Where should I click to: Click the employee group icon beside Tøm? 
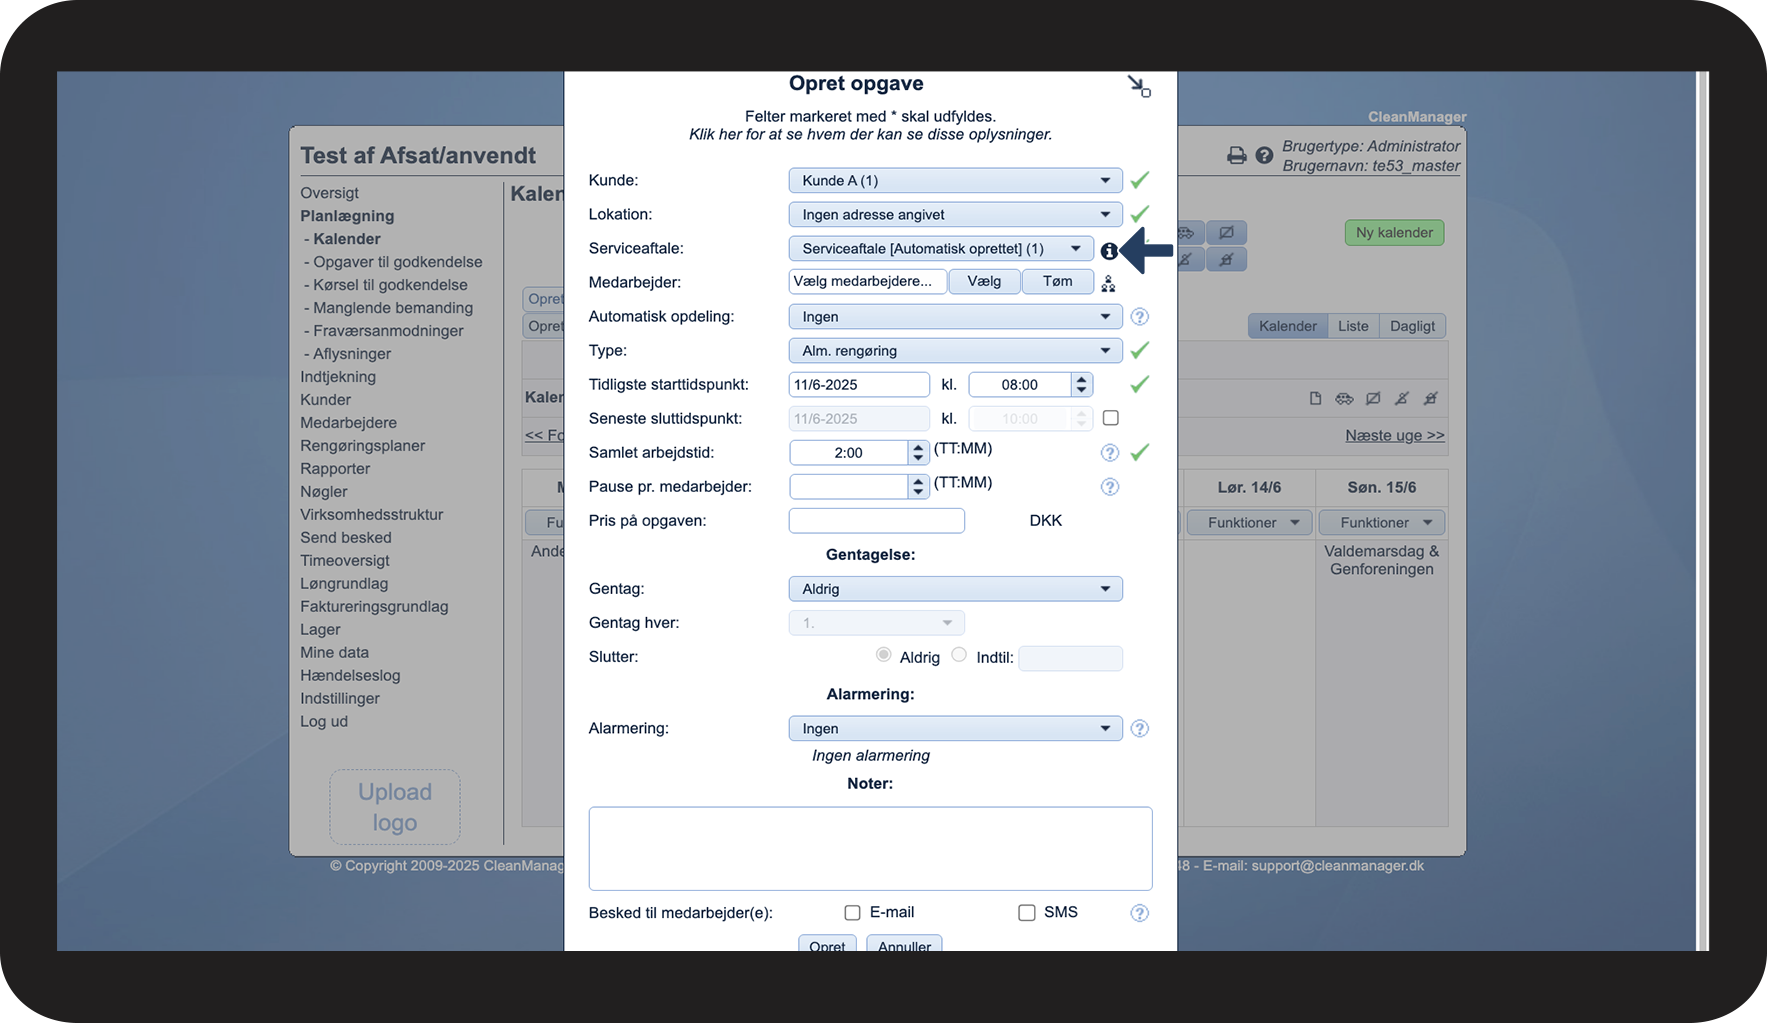click(1108, 284)
